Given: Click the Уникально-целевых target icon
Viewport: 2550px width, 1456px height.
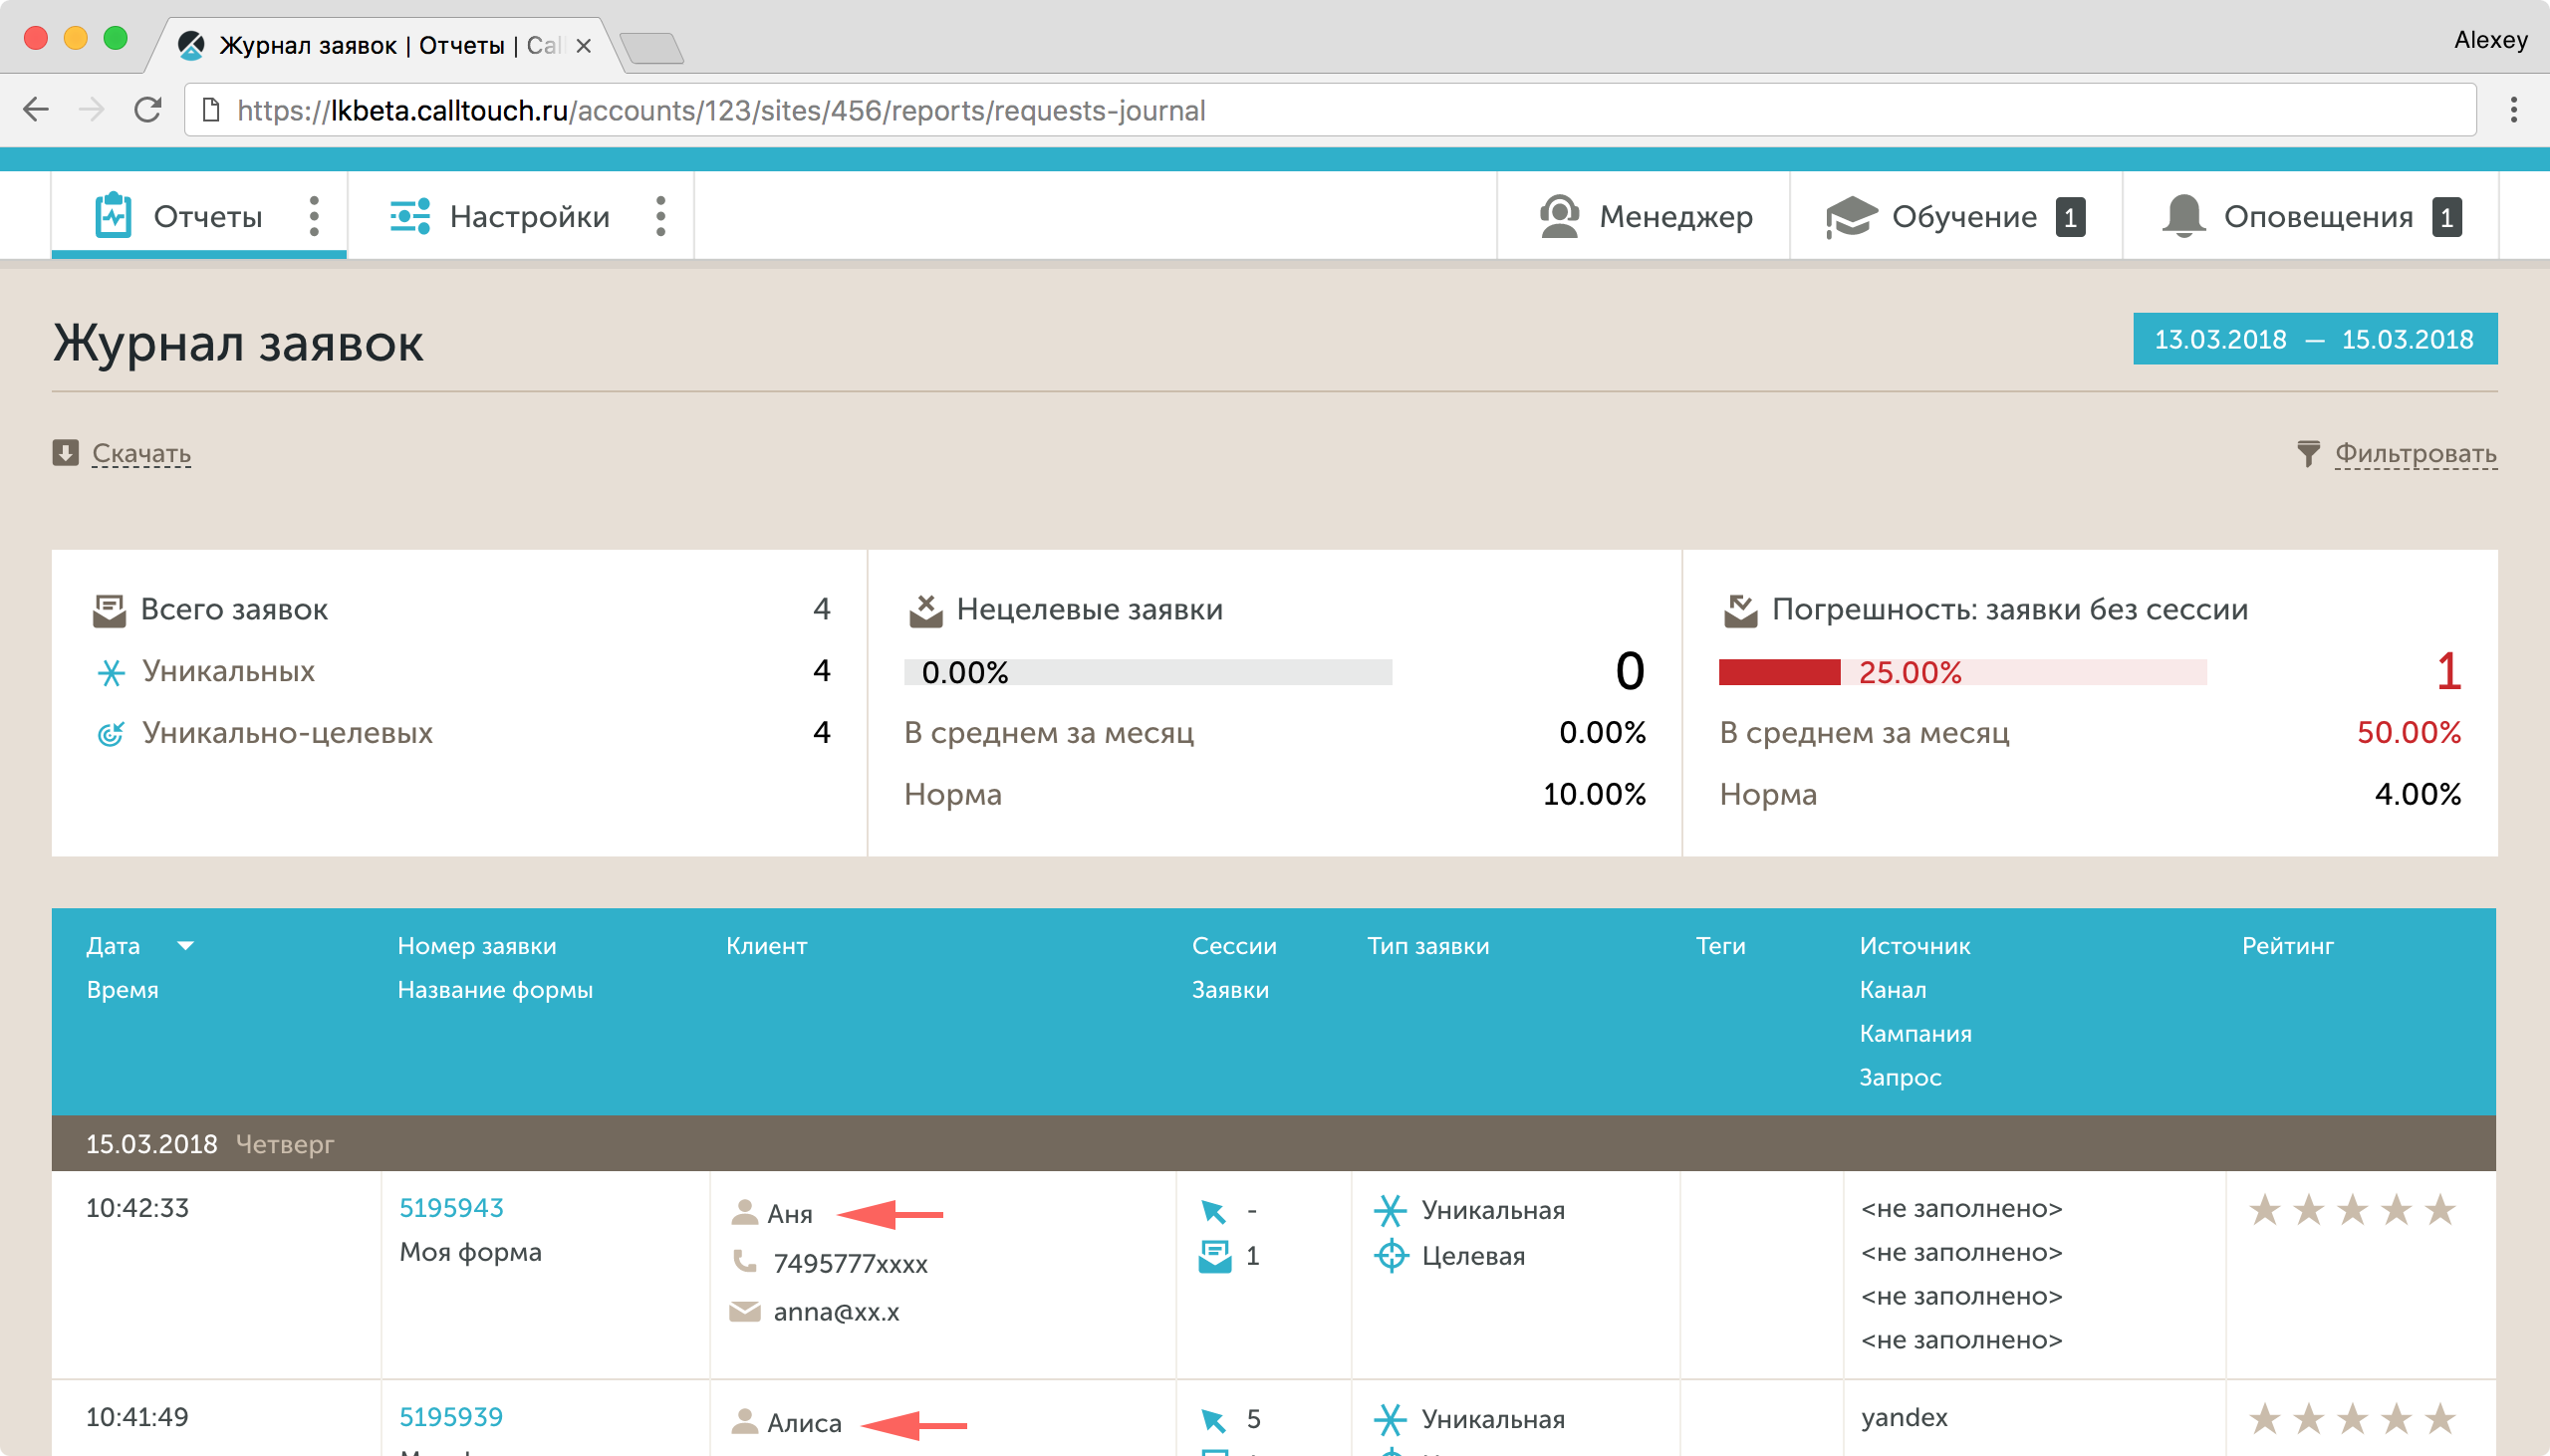Looking at the screenshot, I should click(x=110, y=734).
